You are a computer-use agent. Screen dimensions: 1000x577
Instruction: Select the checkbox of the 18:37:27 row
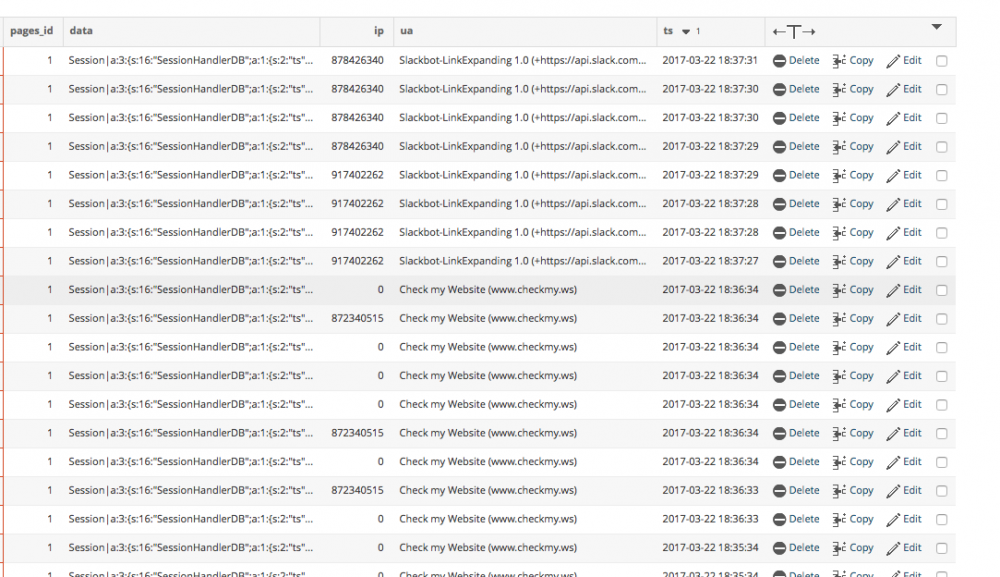[941, 262]
